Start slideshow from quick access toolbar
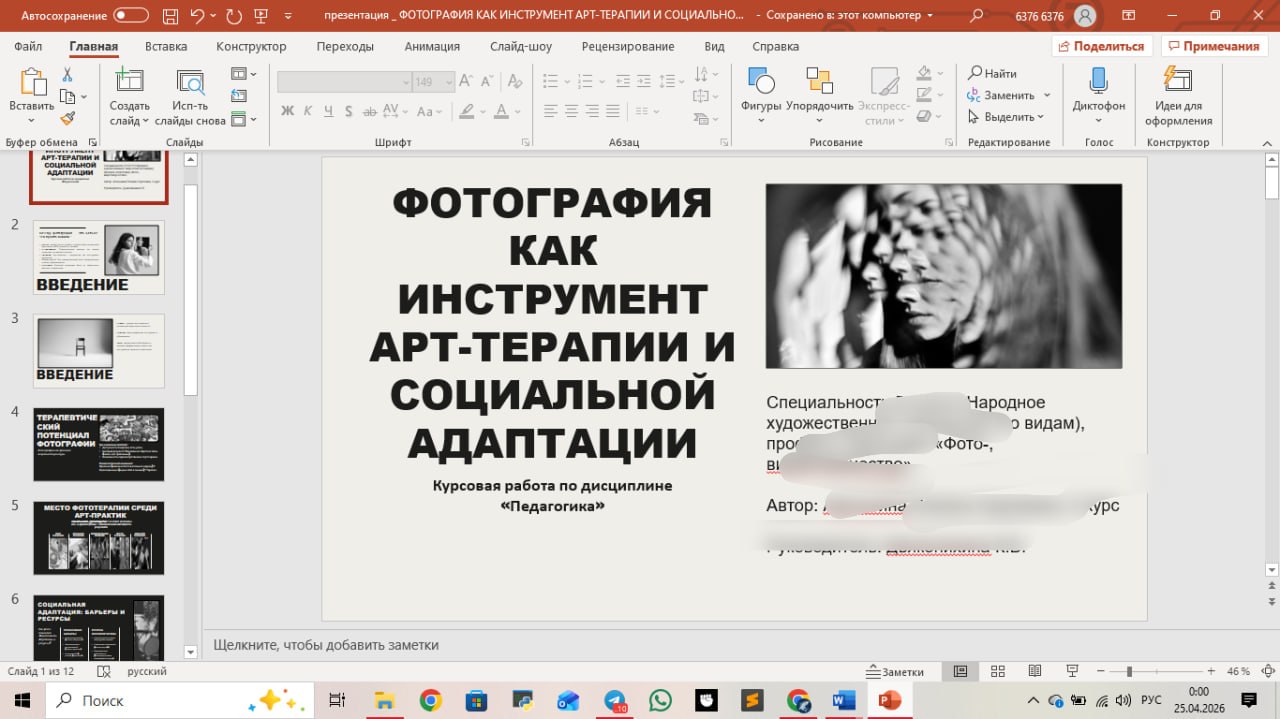This screenshot has height=719, width=1280. coord(263,16)
